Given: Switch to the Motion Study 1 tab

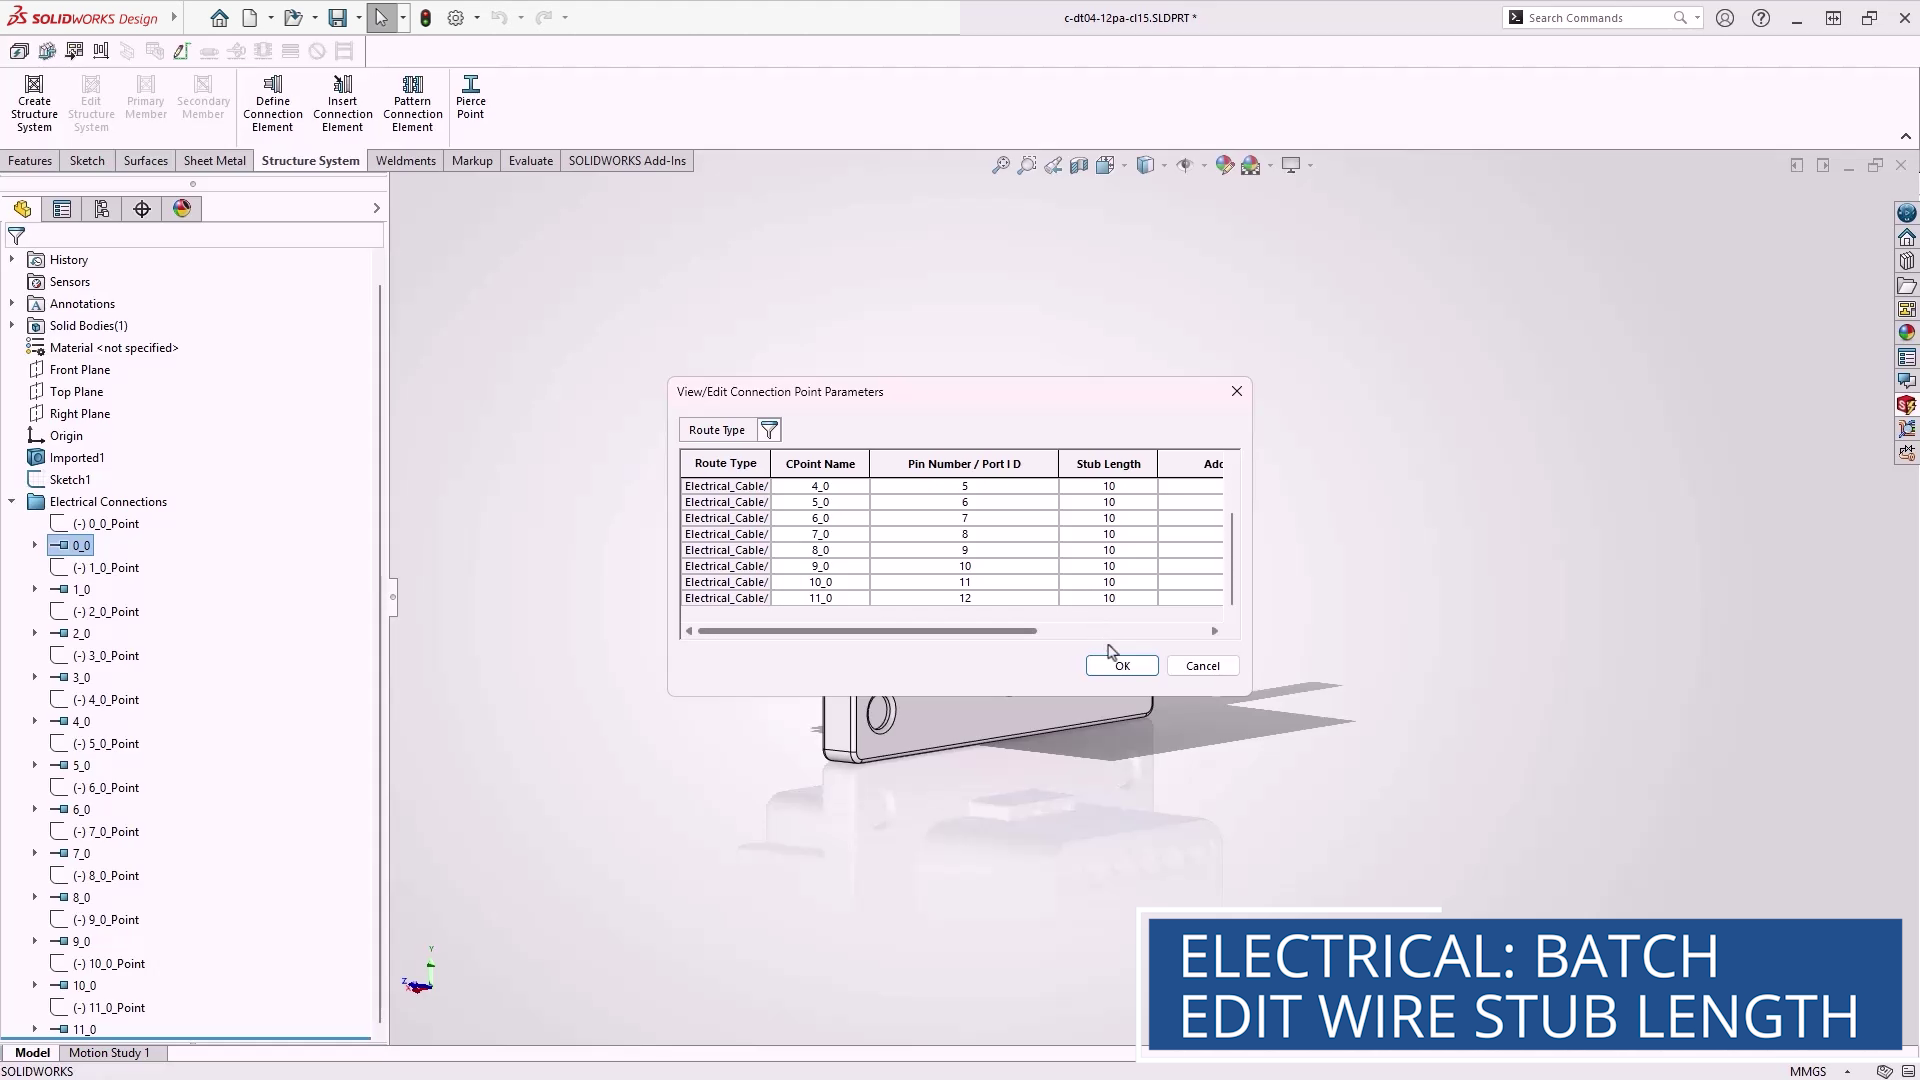Looking at the screenshot, I should 109,1053.
